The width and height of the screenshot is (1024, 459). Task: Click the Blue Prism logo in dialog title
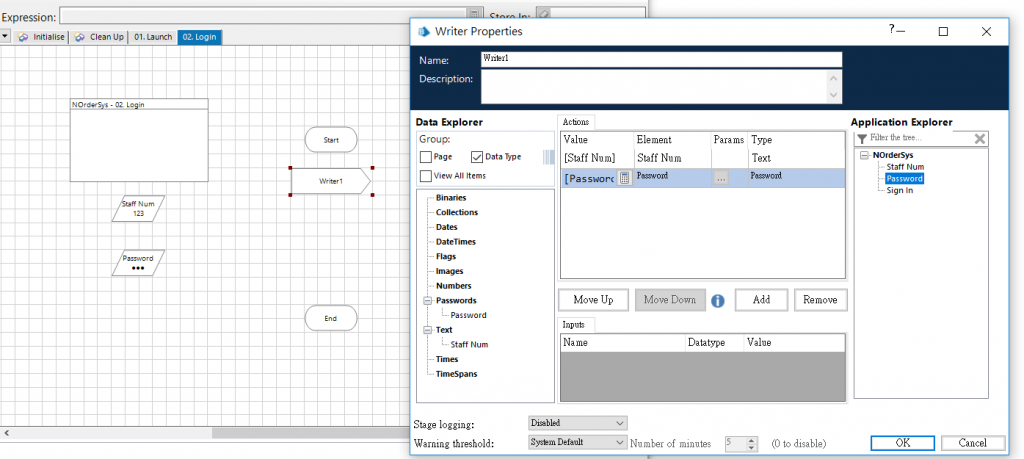[x=424, y=31]
